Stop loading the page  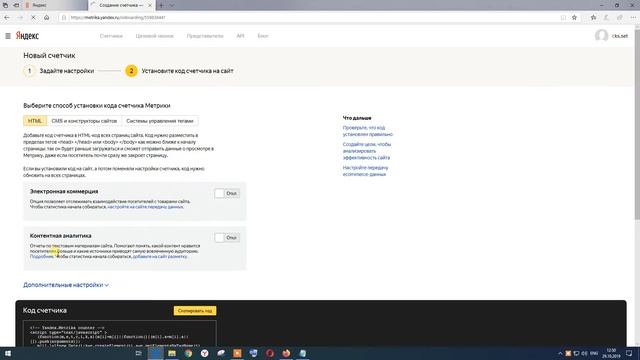click(33, 18)
